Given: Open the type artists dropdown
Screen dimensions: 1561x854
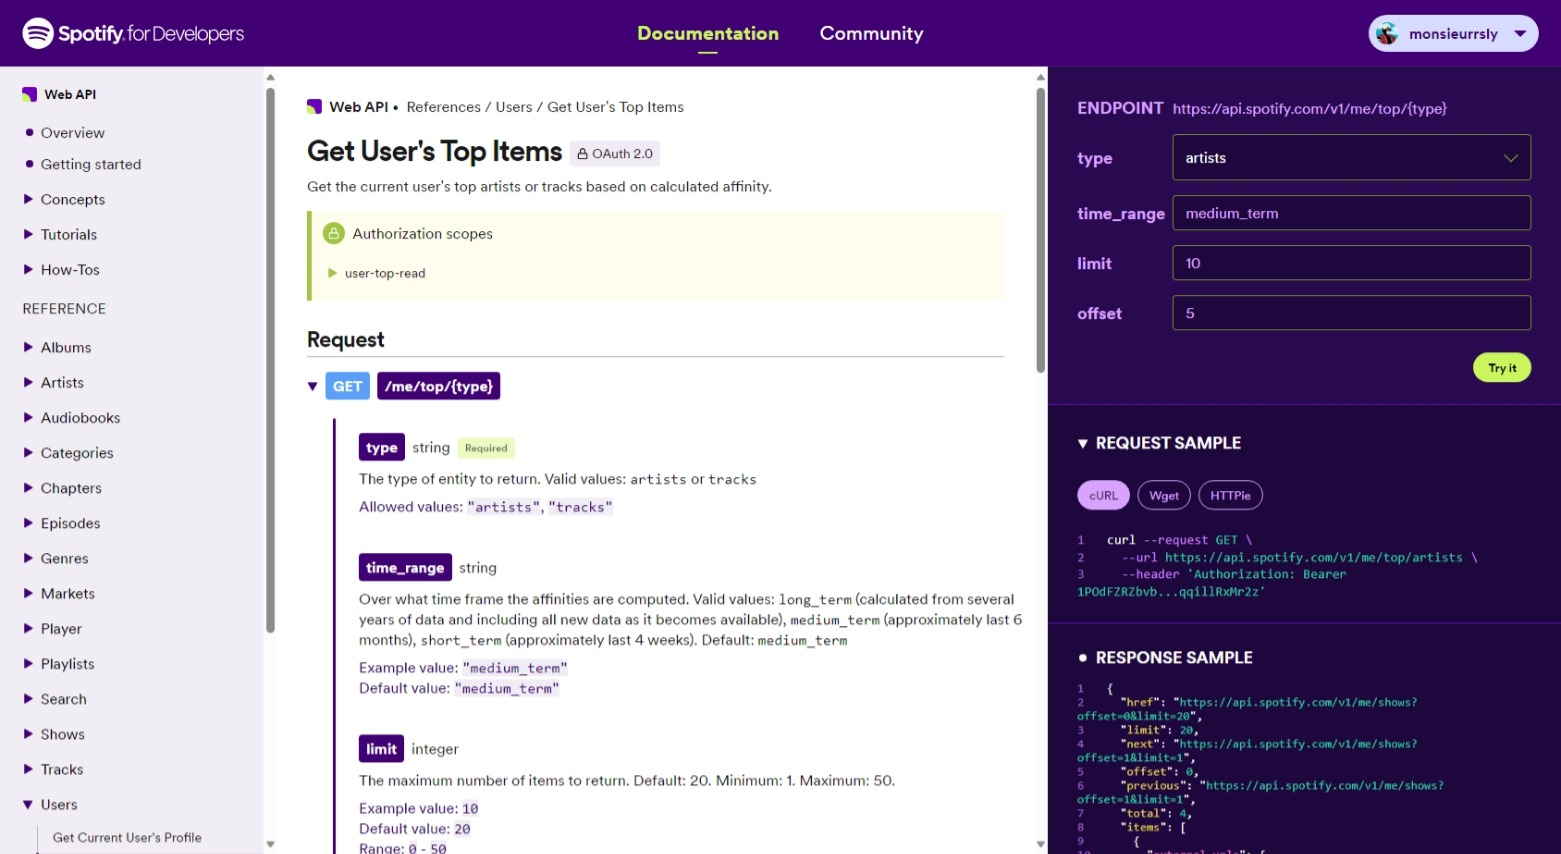Looking at the screenshot, I should pos(1351,157).
